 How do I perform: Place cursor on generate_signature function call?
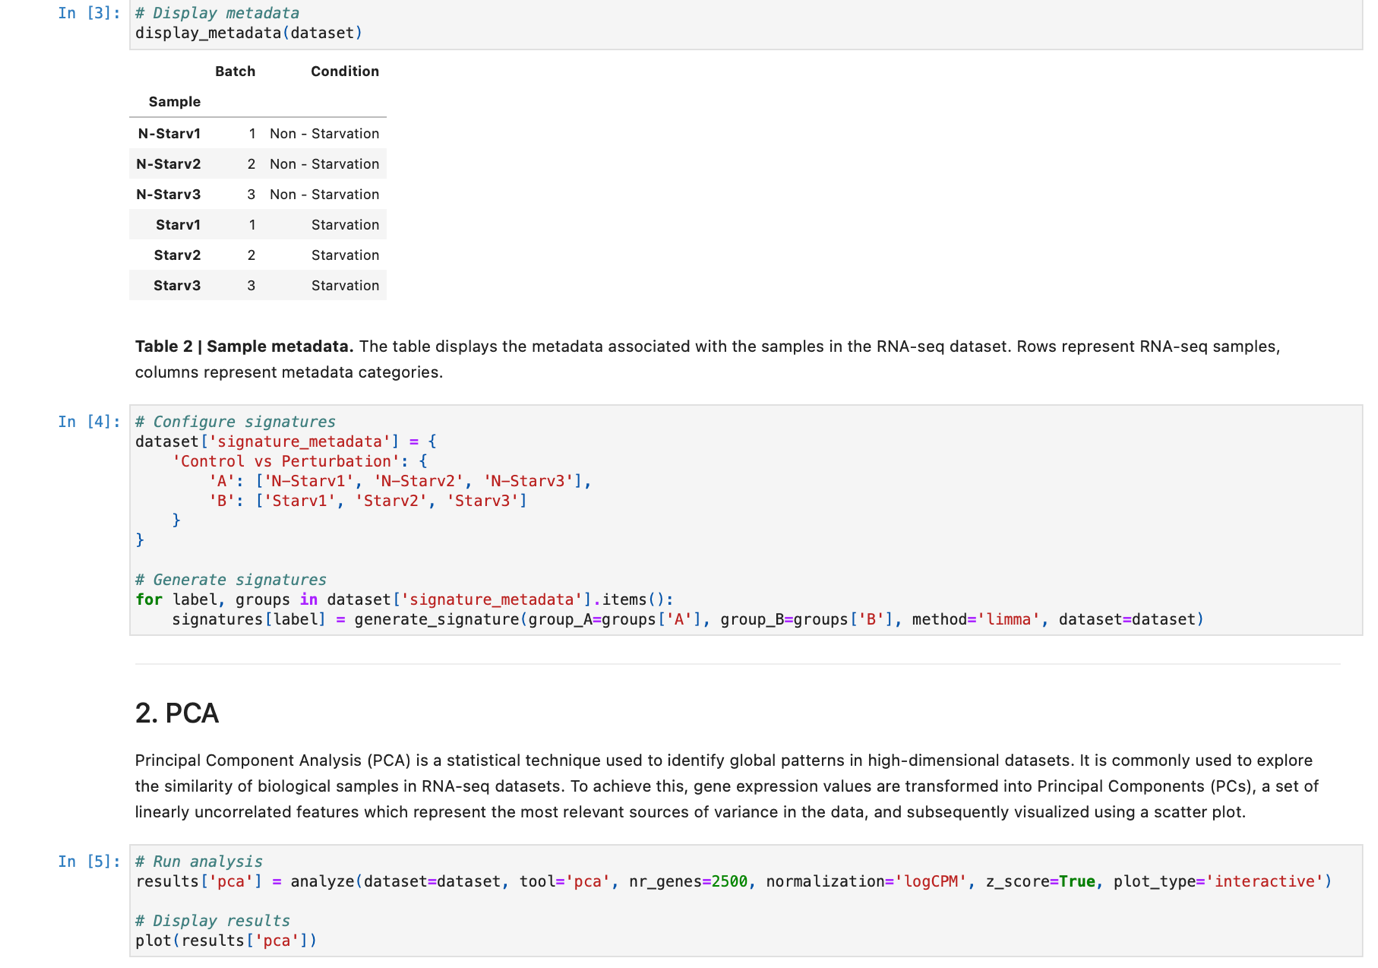point(436,620)
